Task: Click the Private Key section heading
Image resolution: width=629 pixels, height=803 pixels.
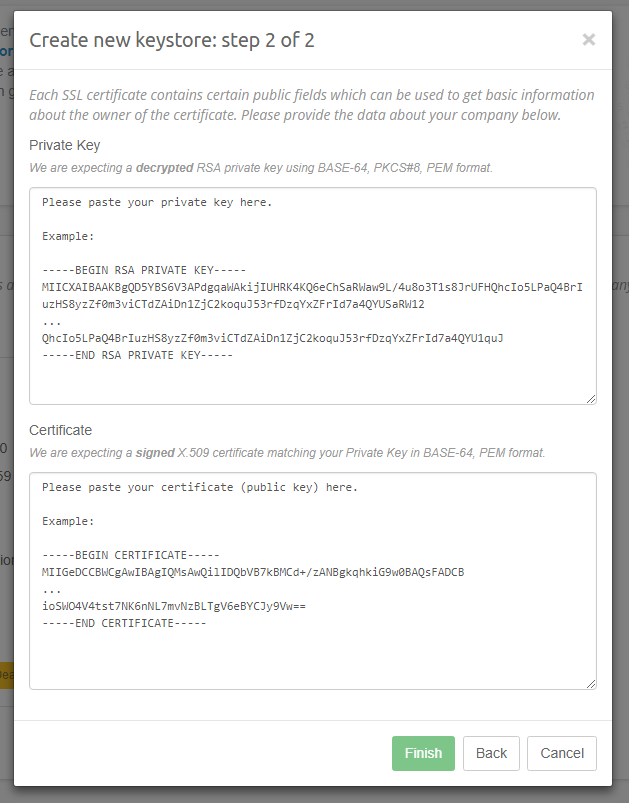Action: tap(63, 145)
